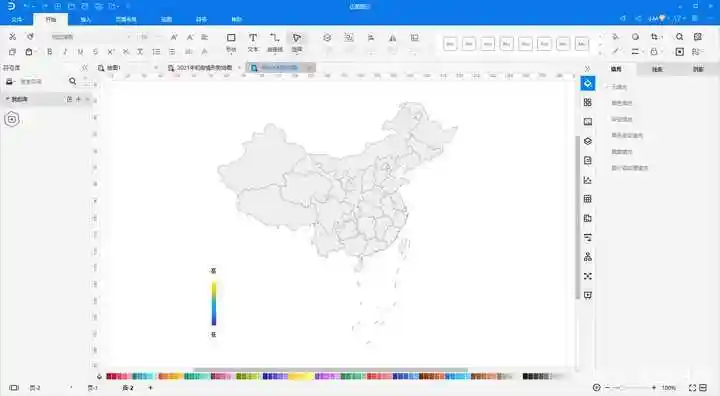Image resolution: width=720 pixels, height=396 pixels.
Task: Select the 渐变填充 gradient fill option
Action: coord(622,119)
